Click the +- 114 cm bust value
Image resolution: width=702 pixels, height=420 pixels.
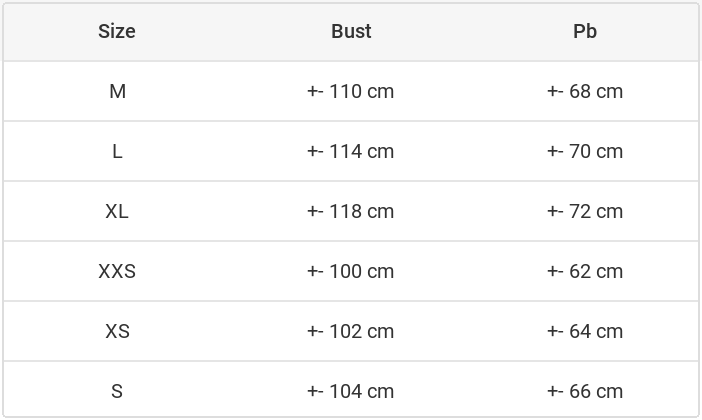click(x=351, y=151)
